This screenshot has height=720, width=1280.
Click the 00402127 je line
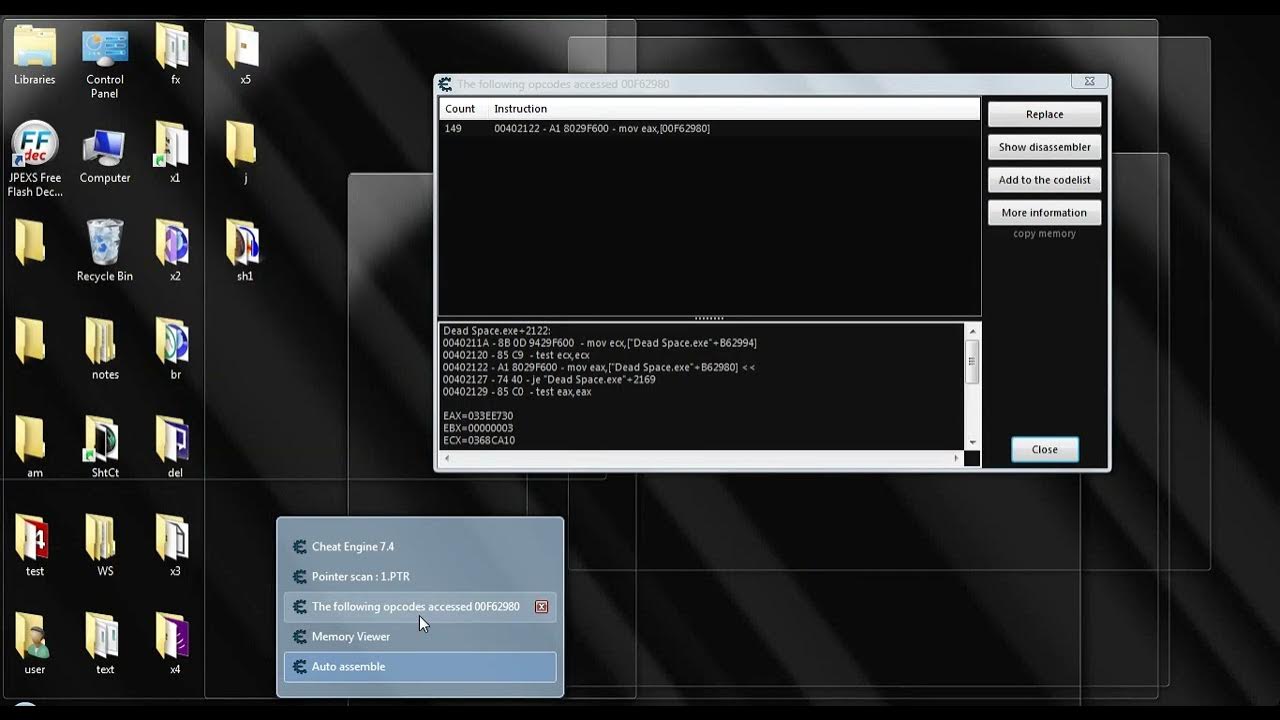(549, 380)
